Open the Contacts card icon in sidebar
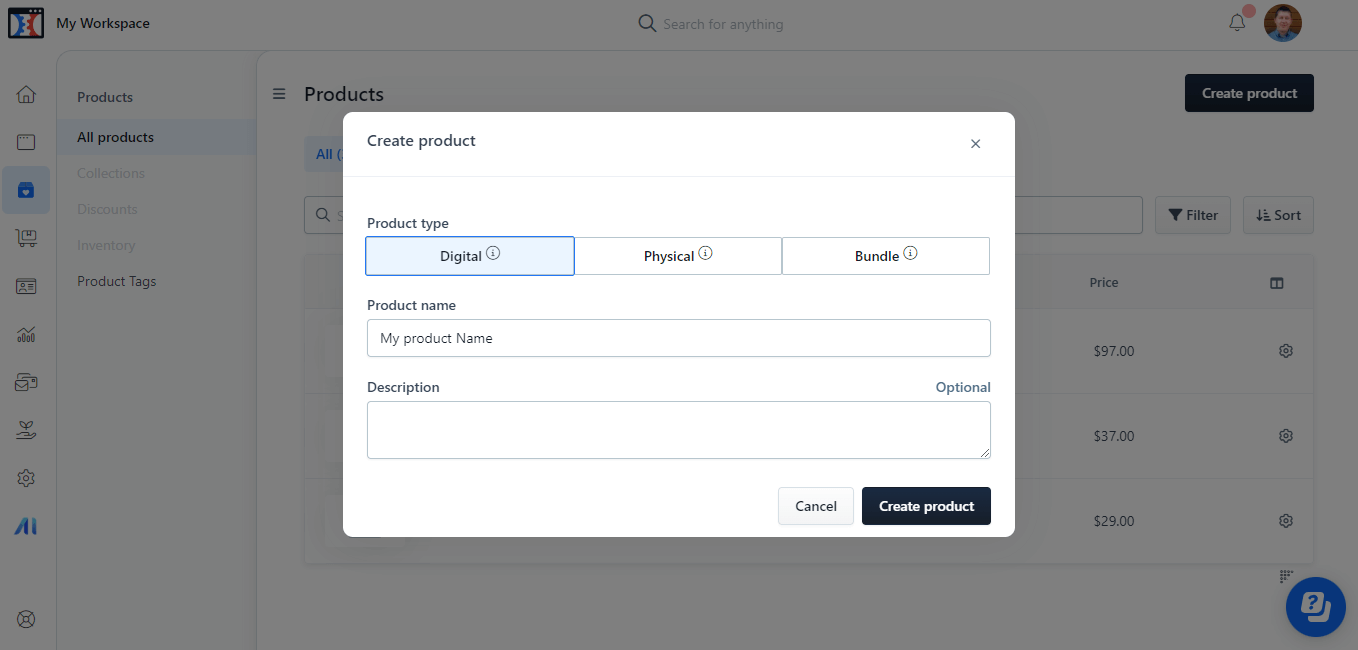 (26, 285)
